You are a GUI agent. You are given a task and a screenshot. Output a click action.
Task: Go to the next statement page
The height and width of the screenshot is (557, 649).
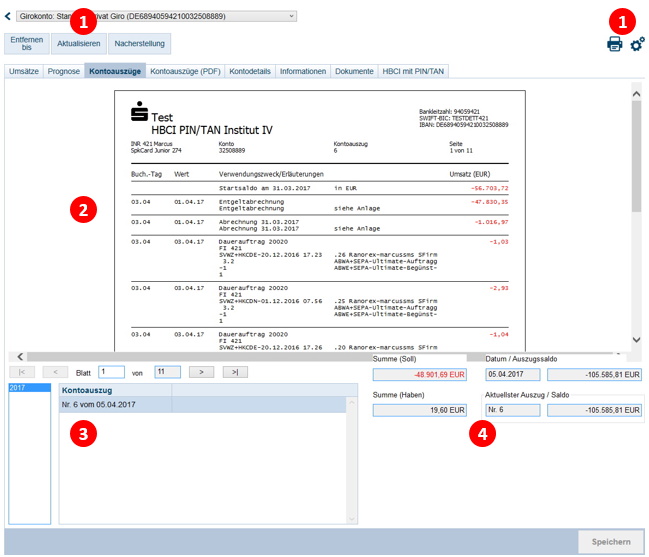202,372
